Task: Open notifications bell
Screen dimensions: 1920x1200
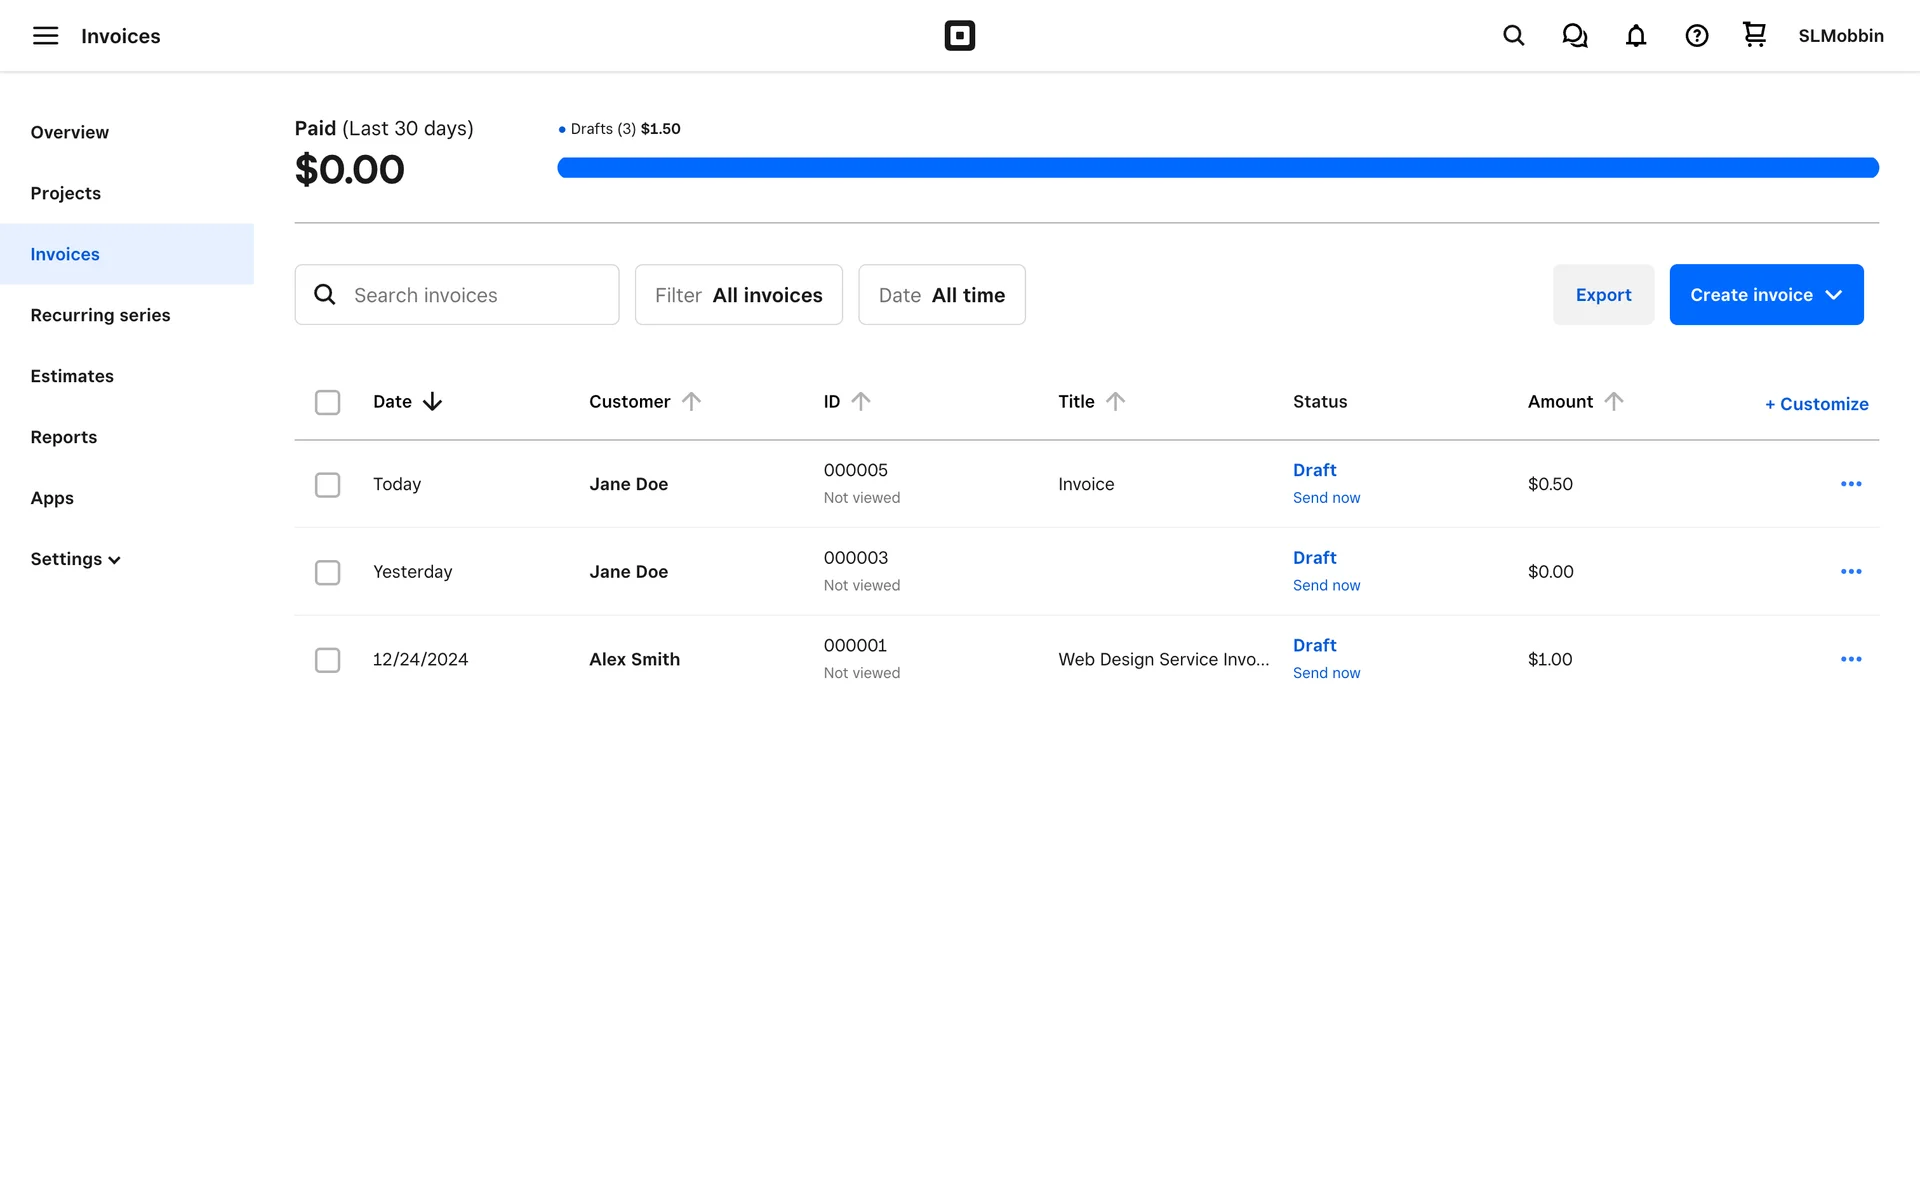Action: 1635,36
